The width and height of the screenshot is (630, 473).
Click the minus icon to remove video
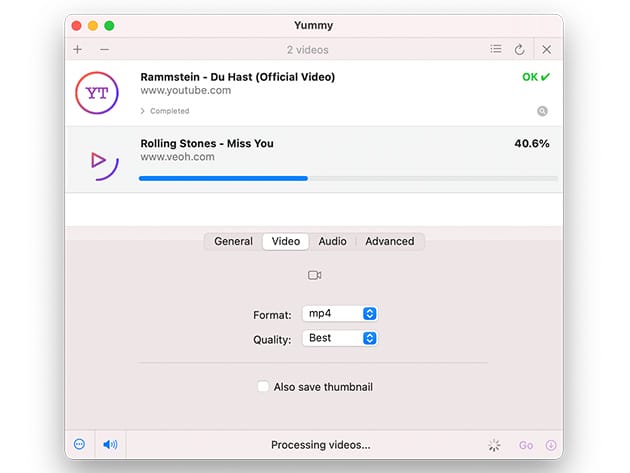pyautogui.click(x=105, y=49)
